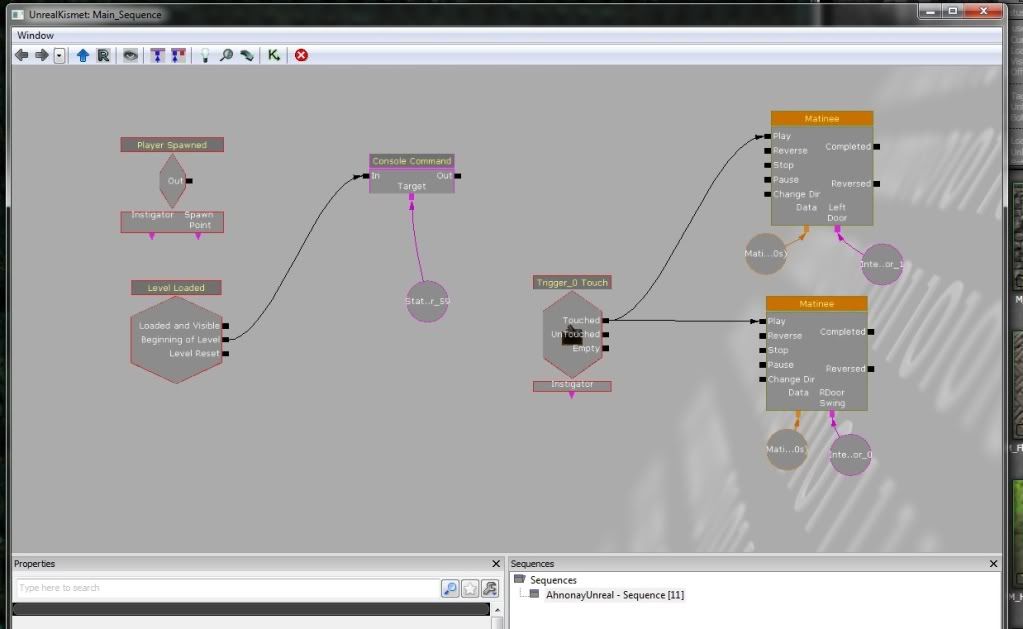Click the Stop input of the lower Matinee
The width and height of the screenshot is (1023, 629).
pyautogui.click(x=763, y=350)
